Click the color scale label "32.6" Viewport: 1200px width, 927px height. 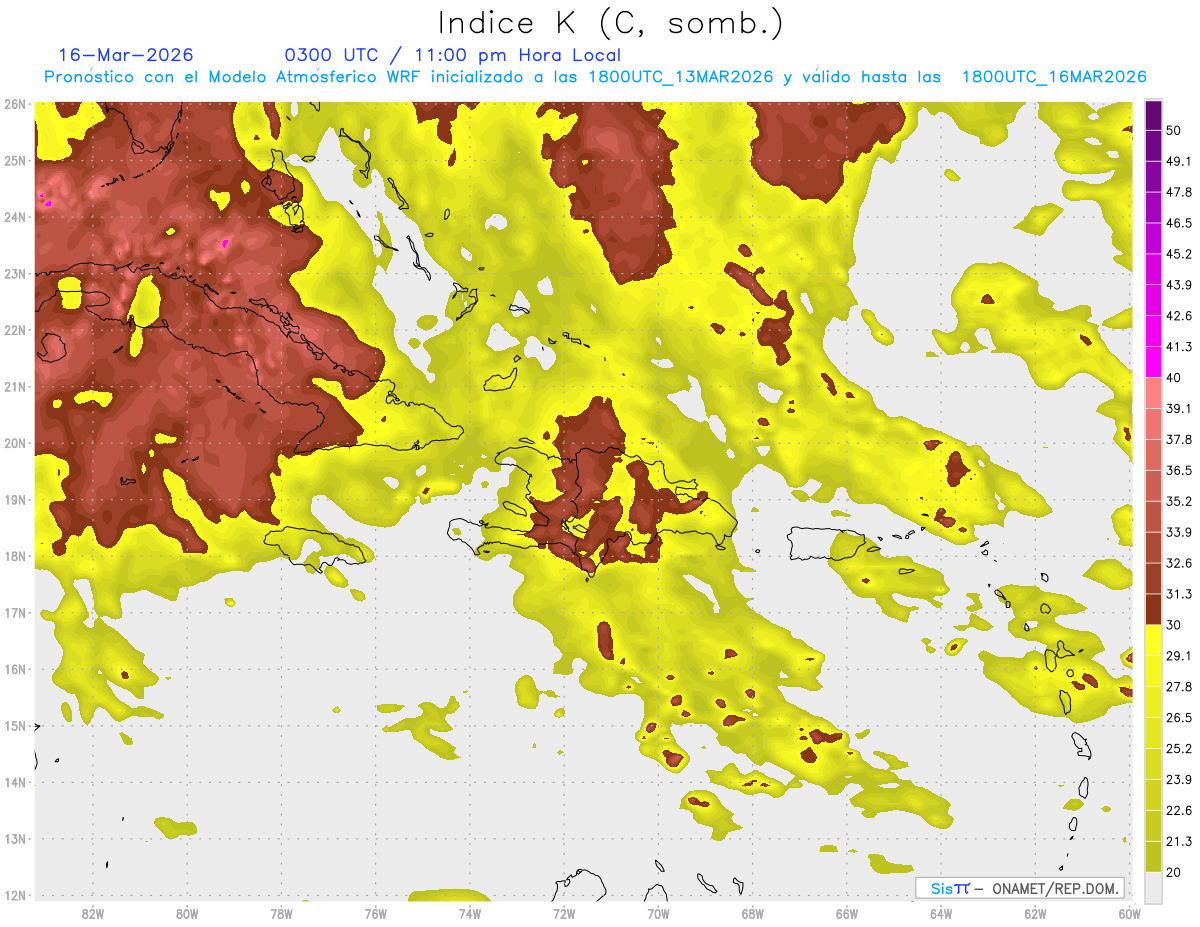[x=1178, y=563]
